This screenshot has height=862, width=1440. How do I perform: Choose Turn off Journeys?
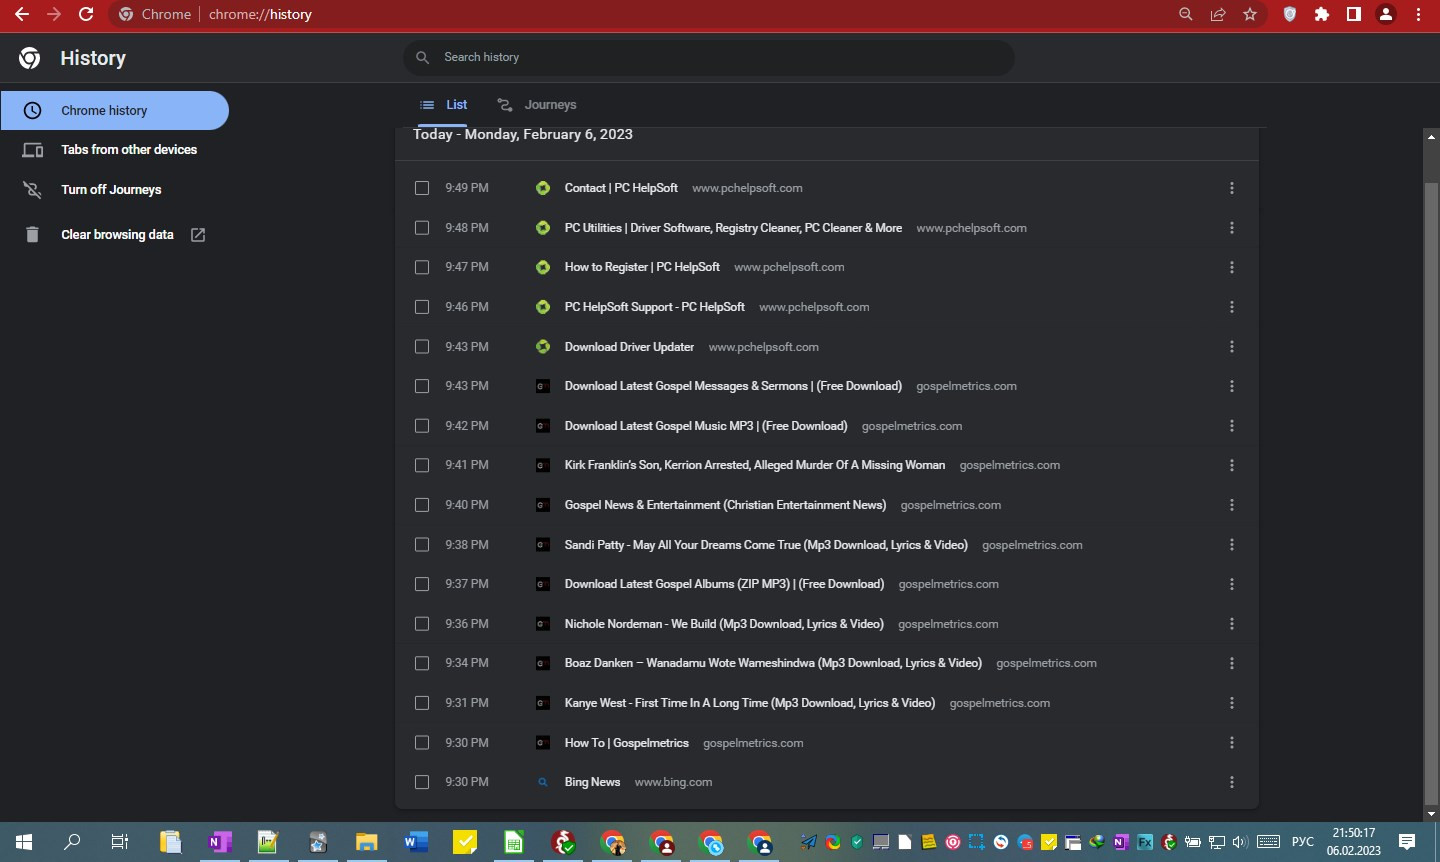pos(114,190)
